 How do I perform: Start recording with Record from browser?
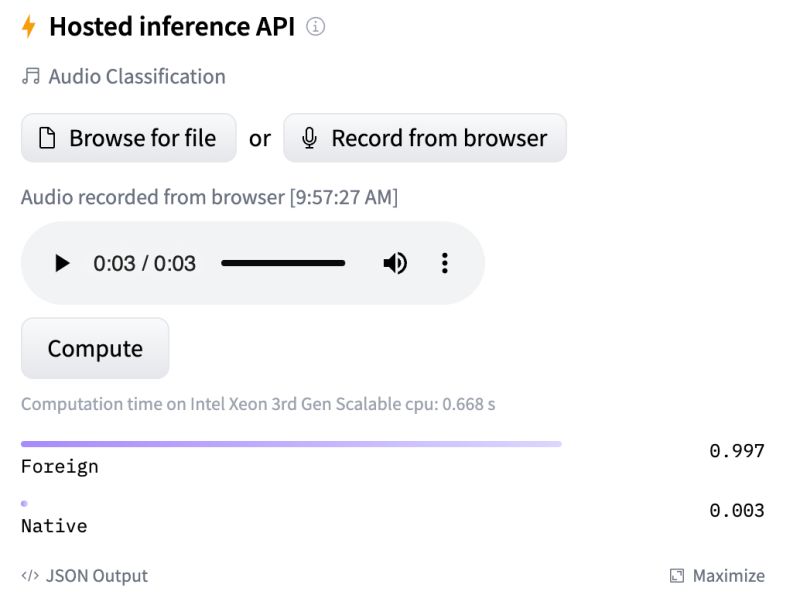click(424, 138)
